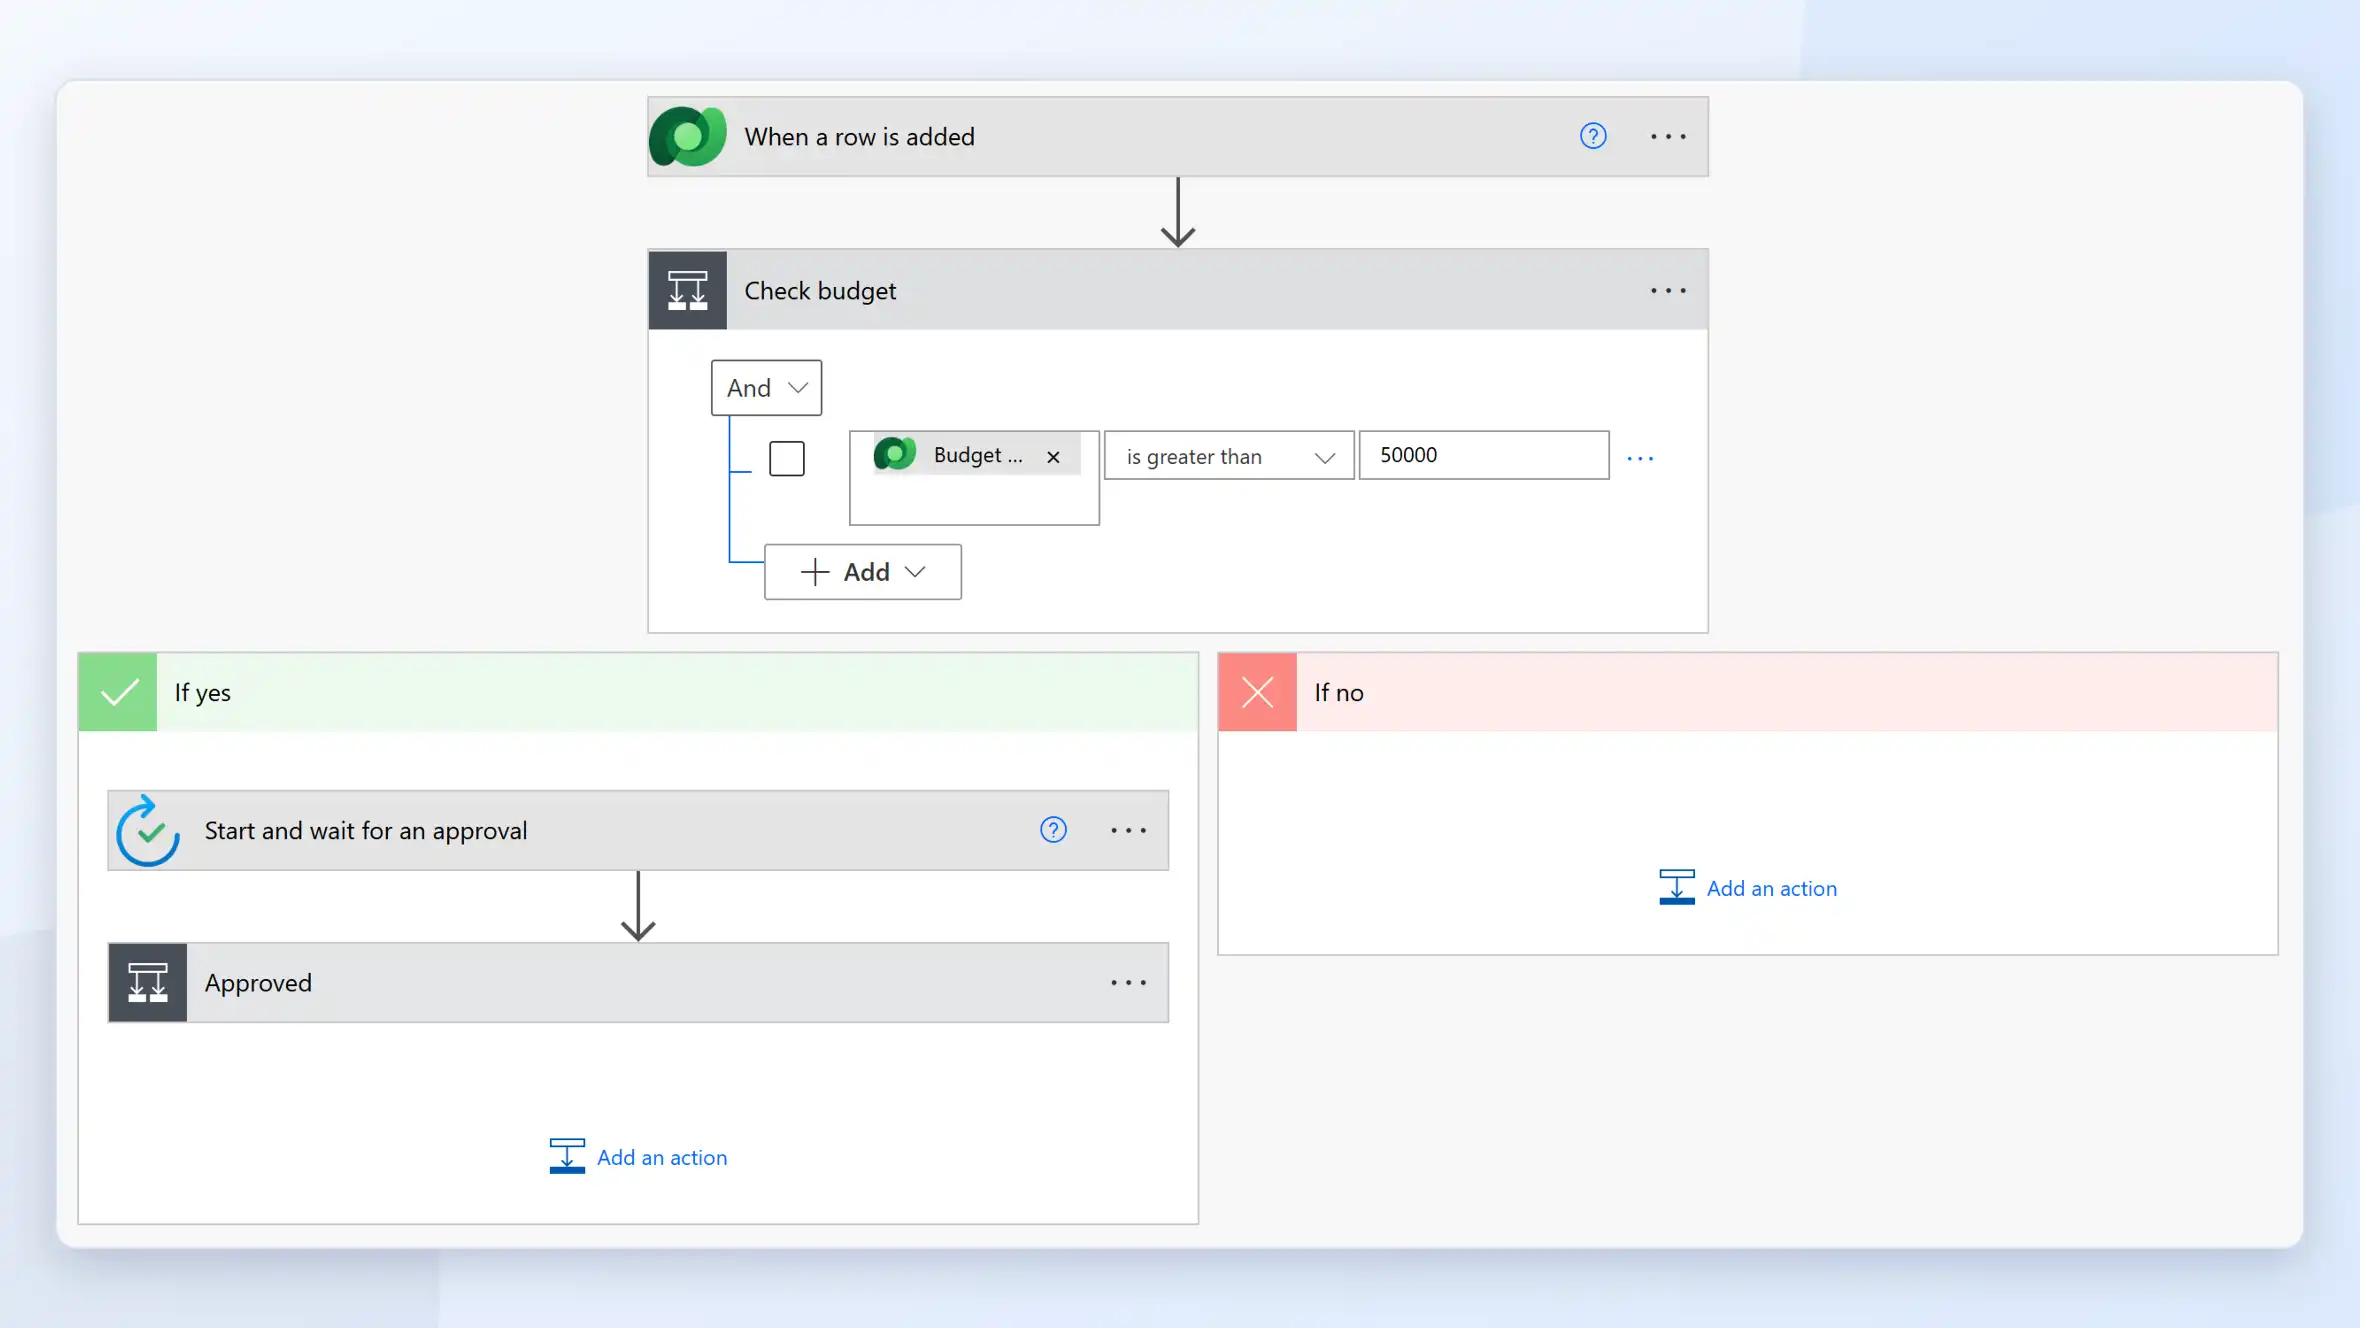Open help for When a row is added
This screenshot has width=2360, height=1328.
pyautogui.click(x=1593, y=136)
